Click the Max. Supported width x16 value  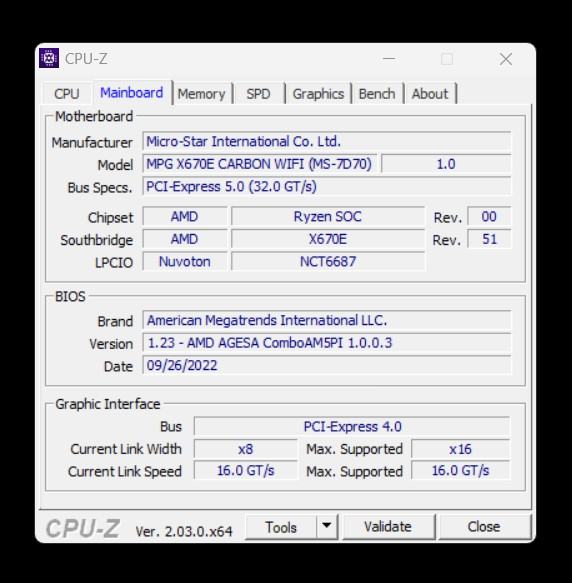point(460,449)
